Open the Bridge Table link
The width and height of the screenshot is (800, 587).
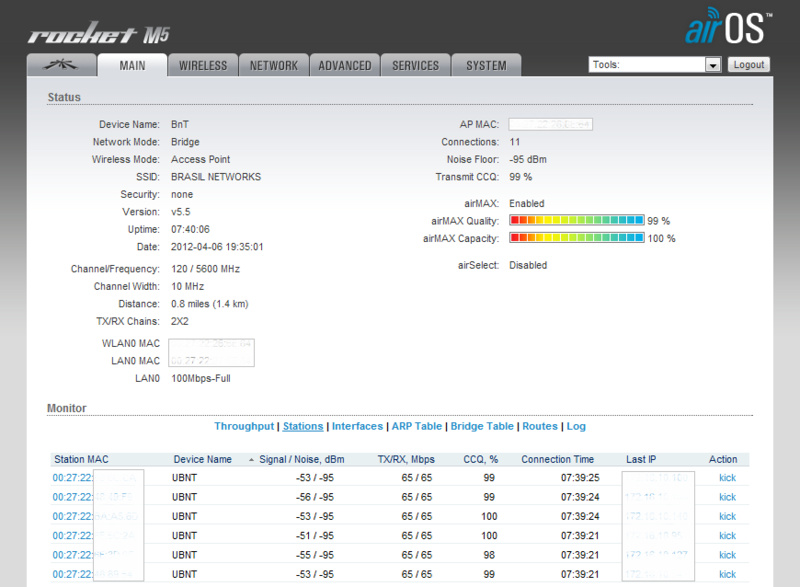point(482,426)
